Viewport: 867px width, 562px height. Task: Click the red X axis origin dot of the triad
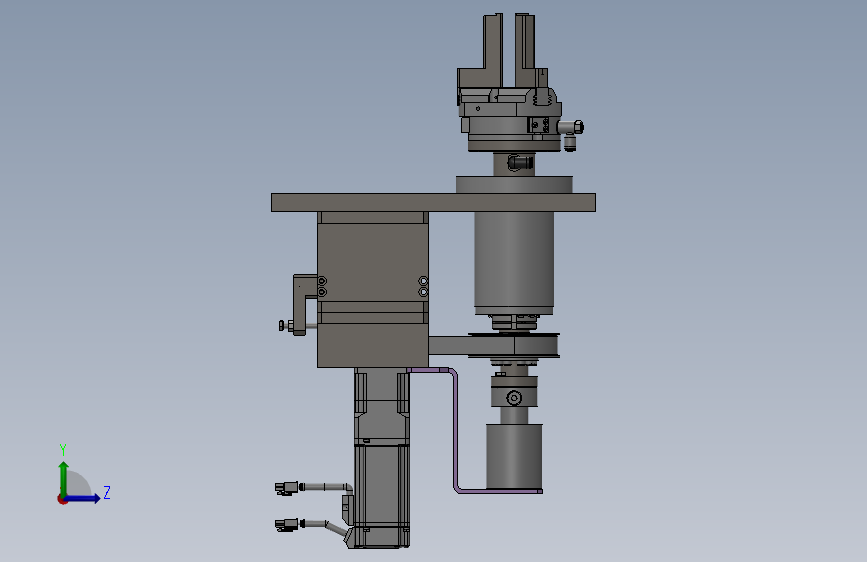point(62,500)
